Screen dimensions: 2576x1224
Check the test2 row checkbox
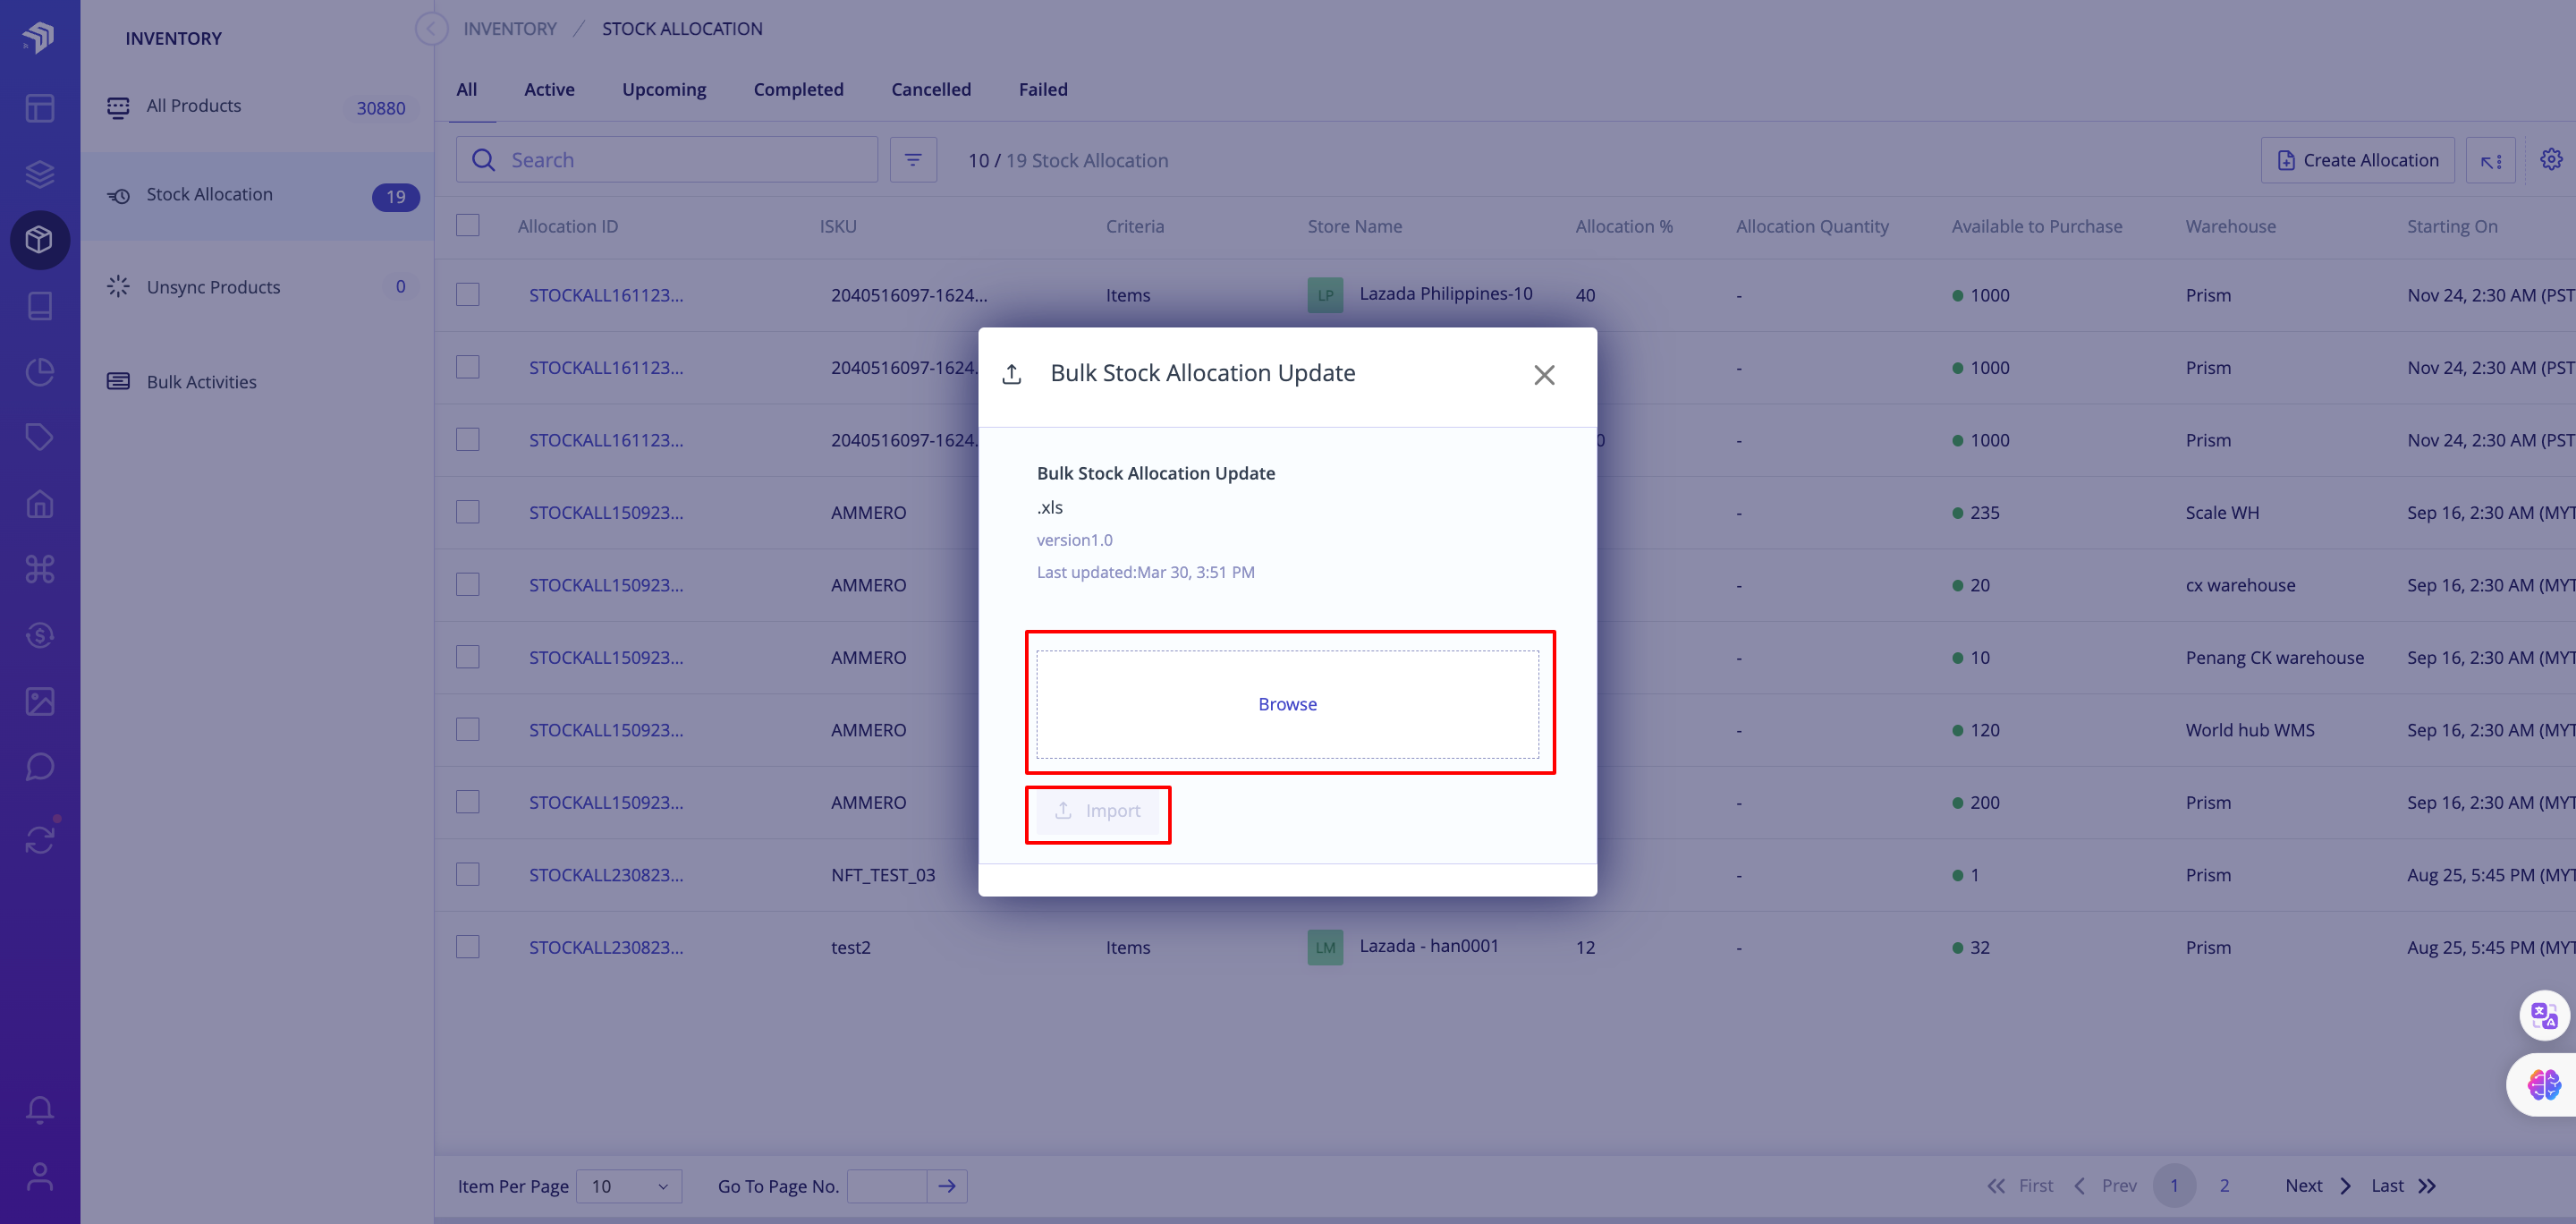point(468,947)
